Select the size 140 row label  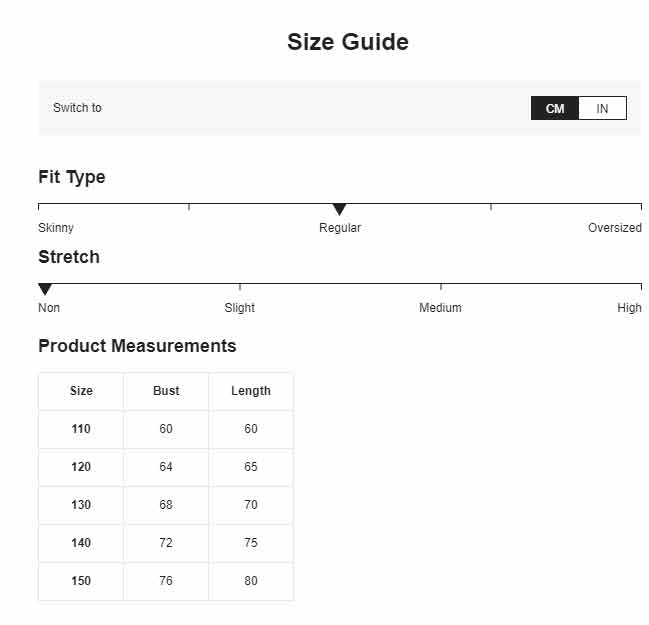(81, 543)
